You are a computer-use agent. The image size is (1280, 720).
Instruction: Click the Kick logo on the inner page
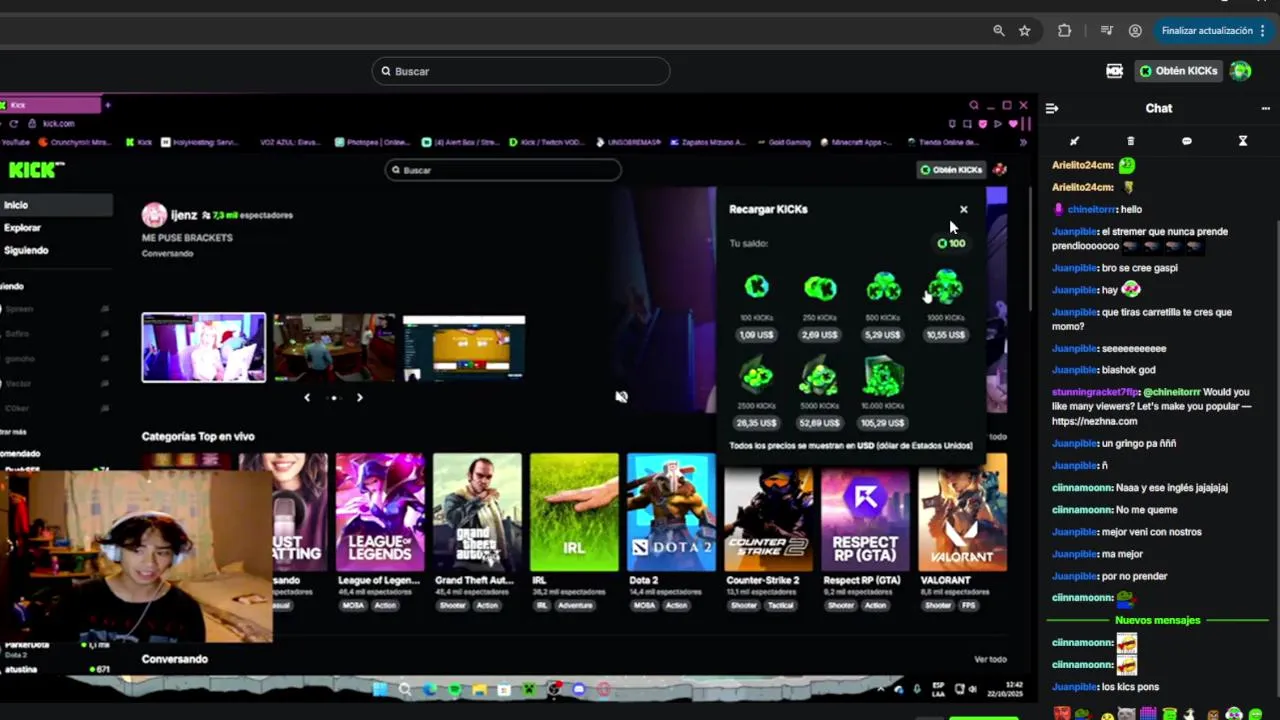[36, 170]
